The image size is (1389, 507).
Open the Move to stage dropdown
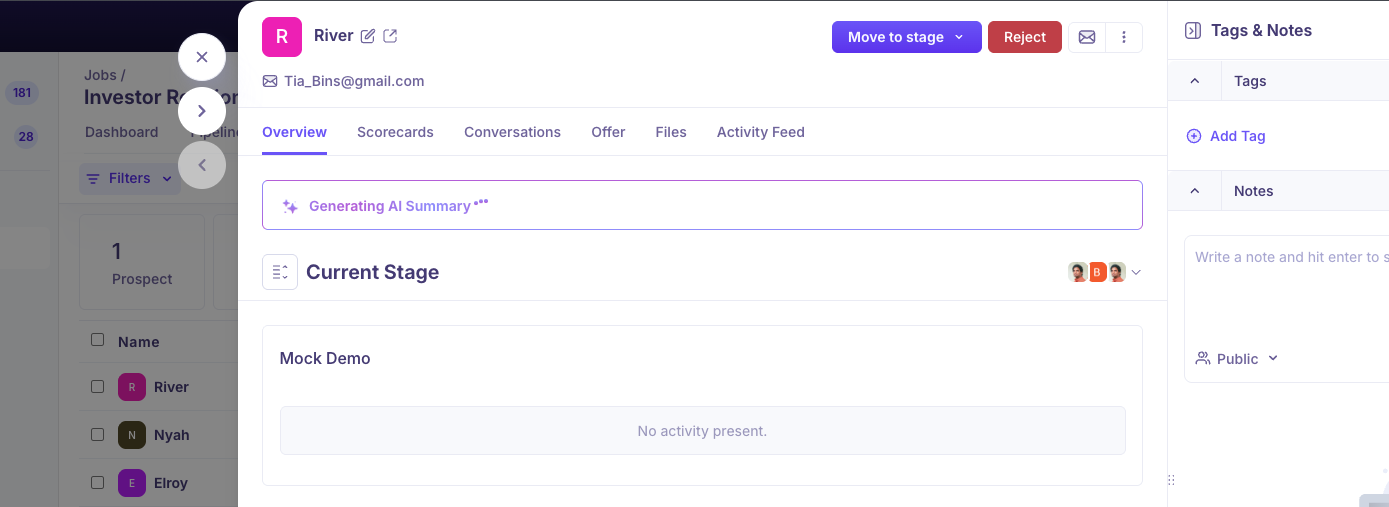[x=906, y=37]
